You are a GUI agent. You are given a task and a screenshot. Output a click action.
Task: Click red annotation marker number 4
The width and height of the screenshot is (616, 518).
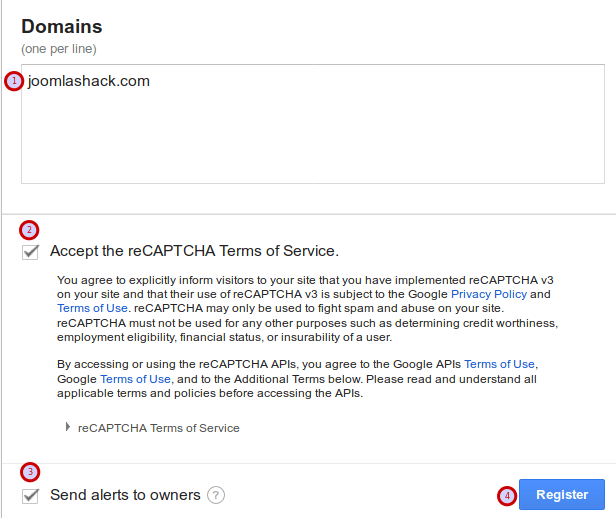point(507,496)
